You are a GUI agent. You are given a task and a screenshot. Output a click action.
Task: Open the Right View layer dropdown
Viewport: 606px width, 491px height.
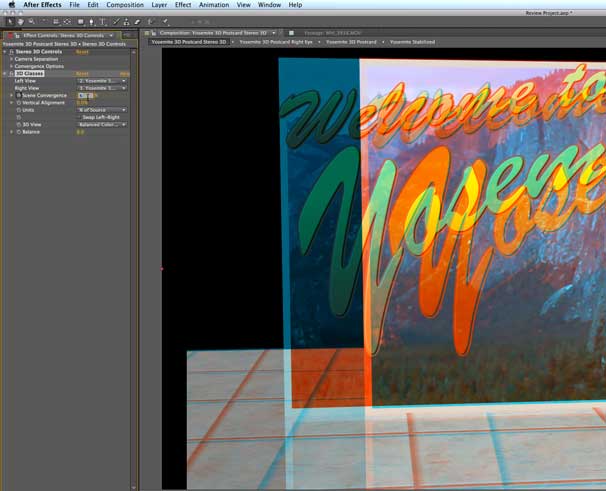pyautogui.click(x=102, y=88)
